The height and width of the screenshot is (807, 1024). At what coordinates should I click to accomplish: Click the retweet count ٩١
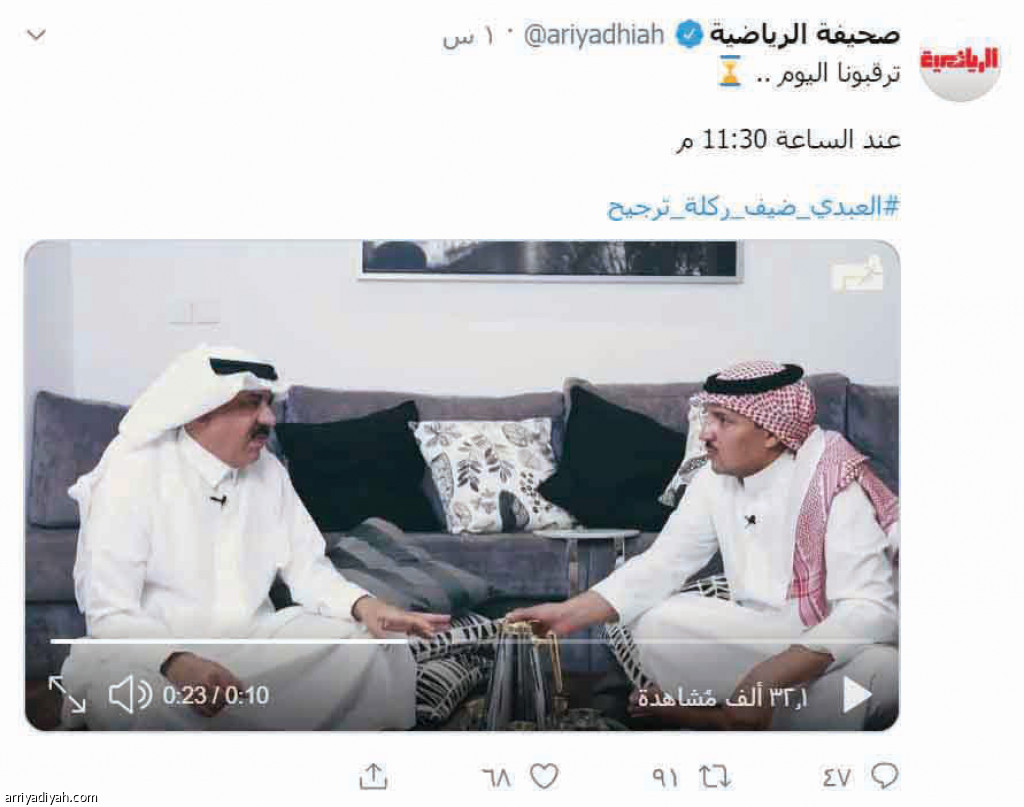click(665, 777)
